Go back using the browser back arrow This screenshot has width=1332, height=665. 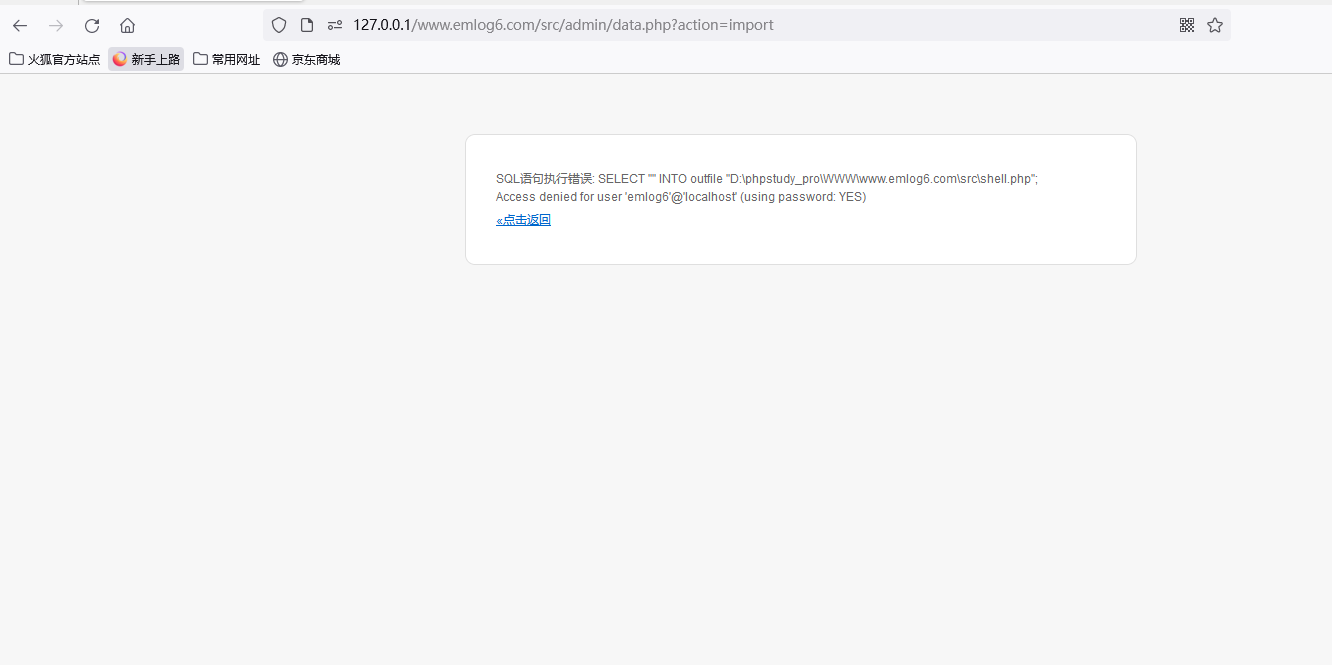pyautogui.click(x=20, y=25)
